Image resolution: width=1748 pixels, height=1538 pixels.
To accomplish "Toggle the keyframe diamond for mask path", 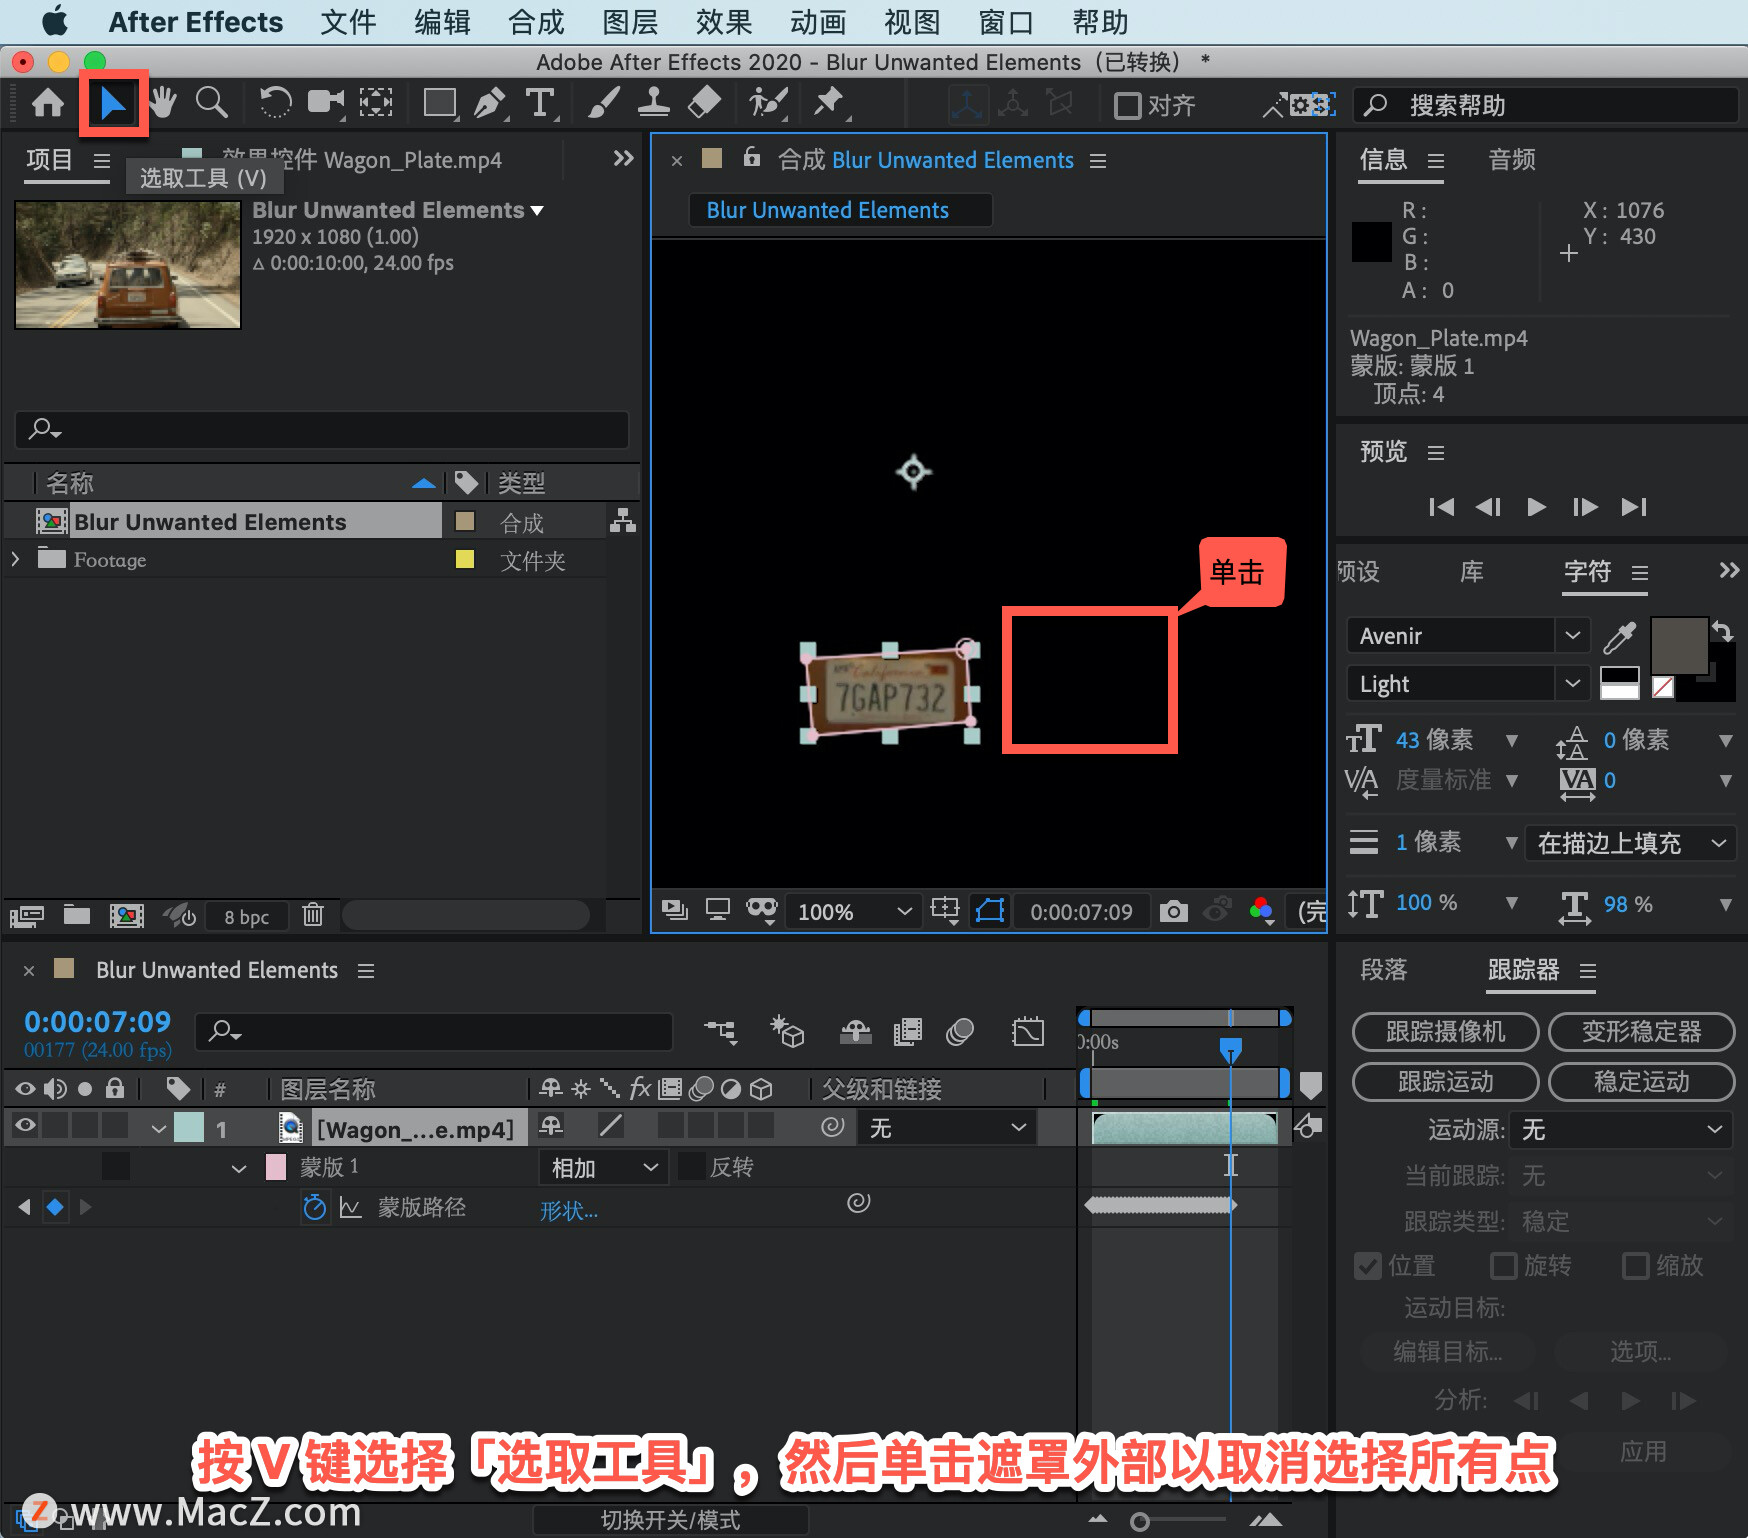I will 55,1207.
